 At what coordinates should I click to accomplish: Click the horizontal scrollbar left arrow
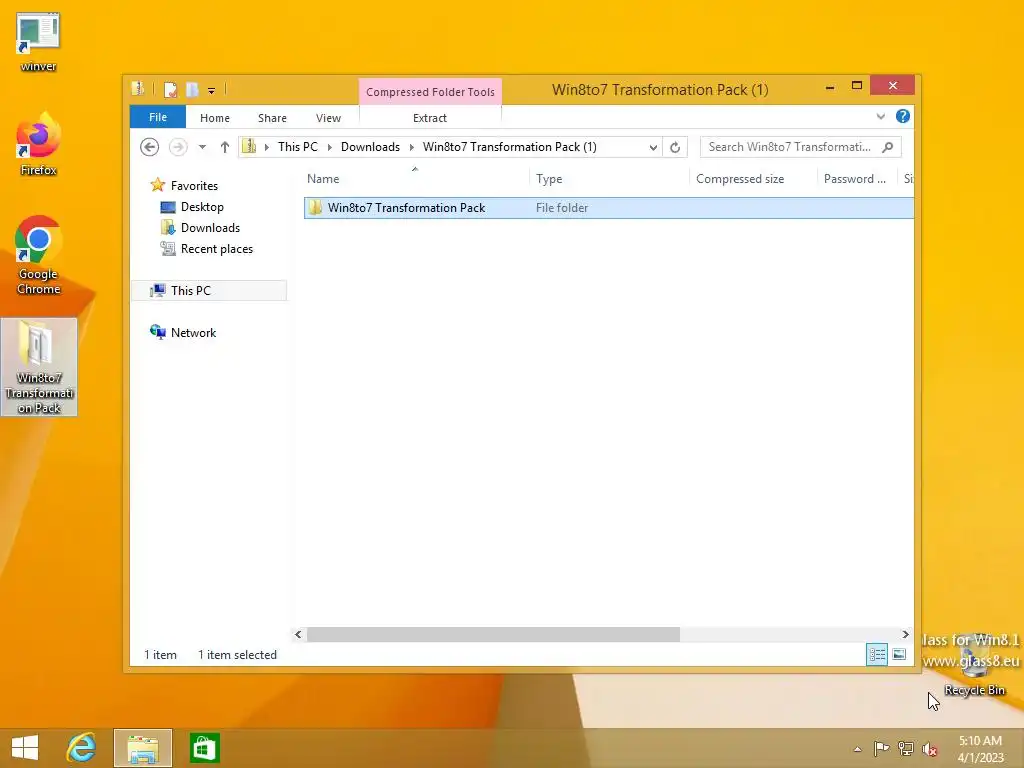pyautogui.click(x=298, y=635)
